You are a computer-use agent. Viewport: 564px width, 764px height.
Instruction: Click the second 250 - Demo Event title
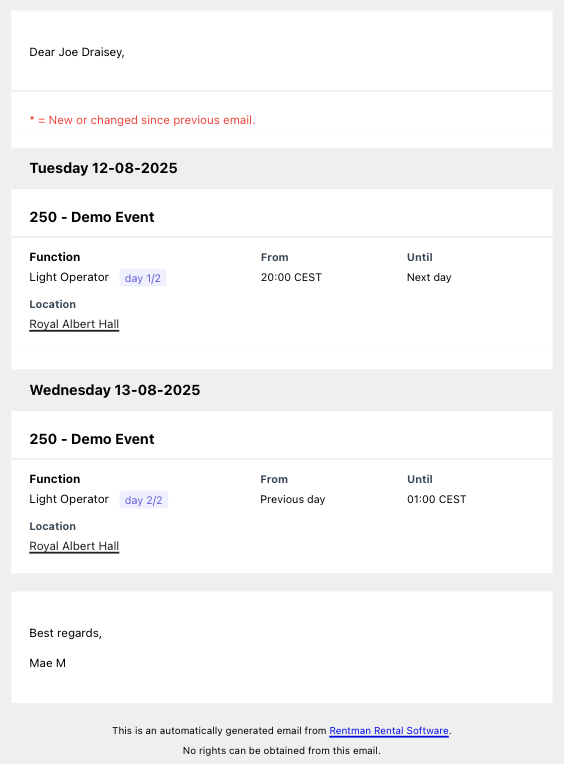tap(92, 439)
